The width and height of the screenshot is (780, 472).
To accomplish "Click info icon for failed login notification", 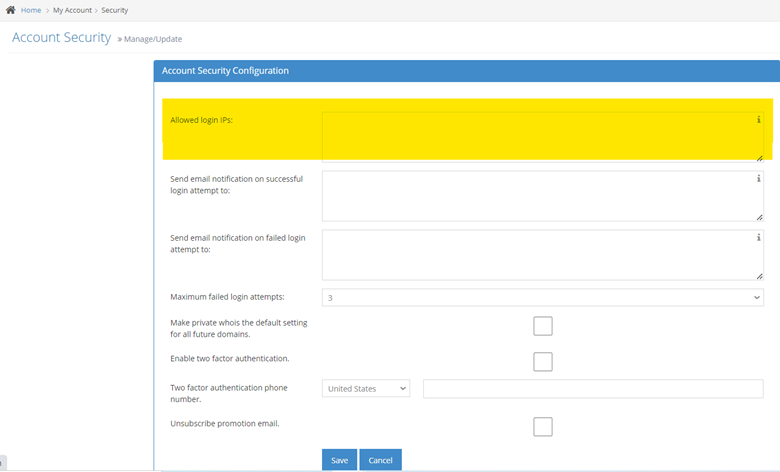I will pyautogui.click(x=758, y=238).
